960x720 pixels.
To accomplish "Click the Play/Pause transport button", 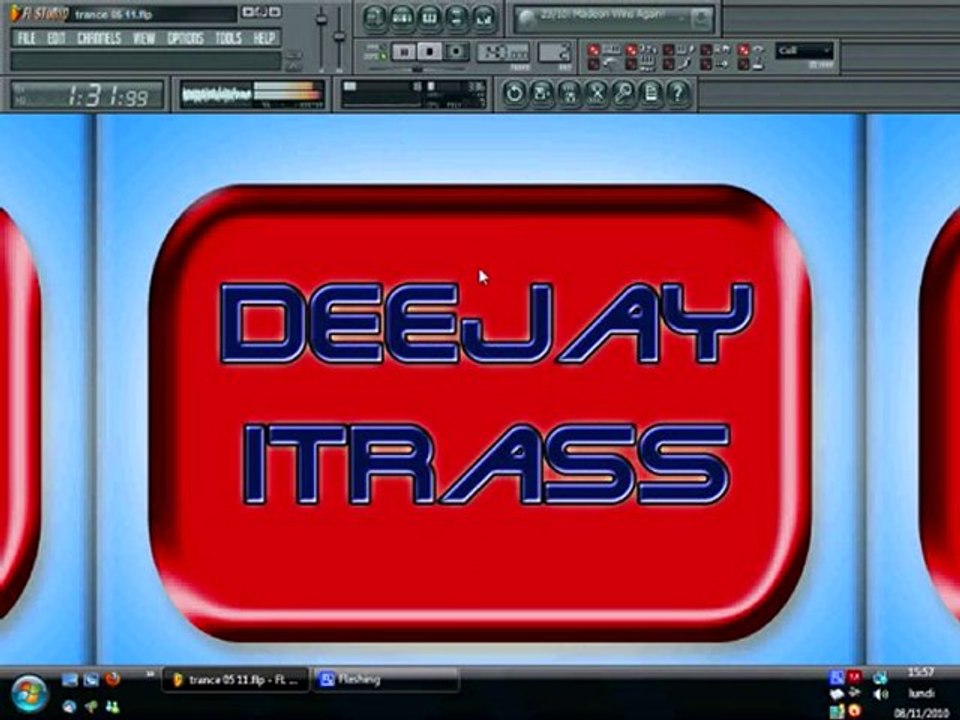I will click(x=403, y=52).
